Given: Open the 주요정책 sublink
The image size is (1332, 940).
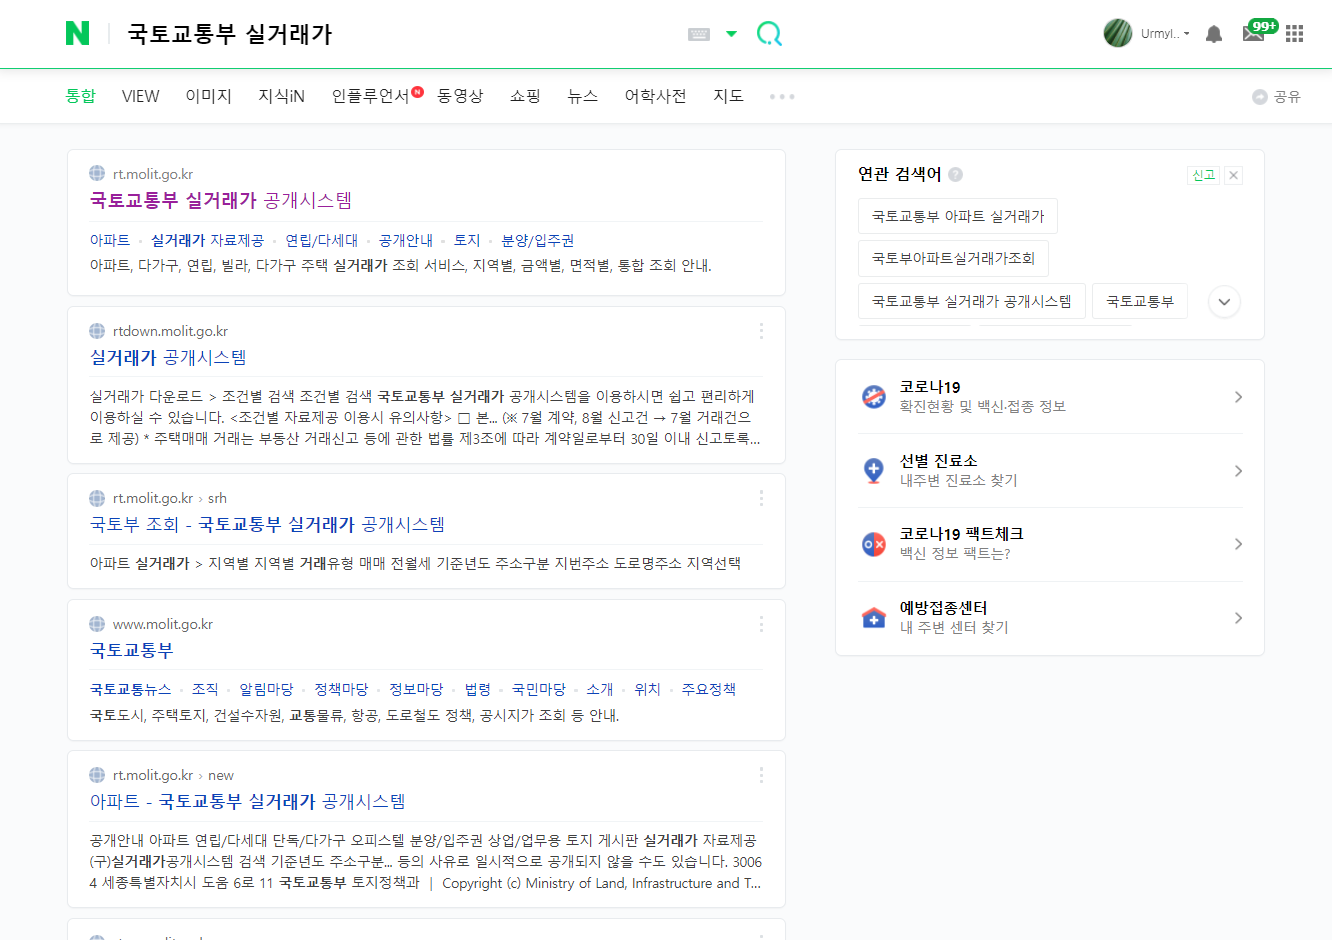Looking at the screenshot, I should tap(709, 689).
